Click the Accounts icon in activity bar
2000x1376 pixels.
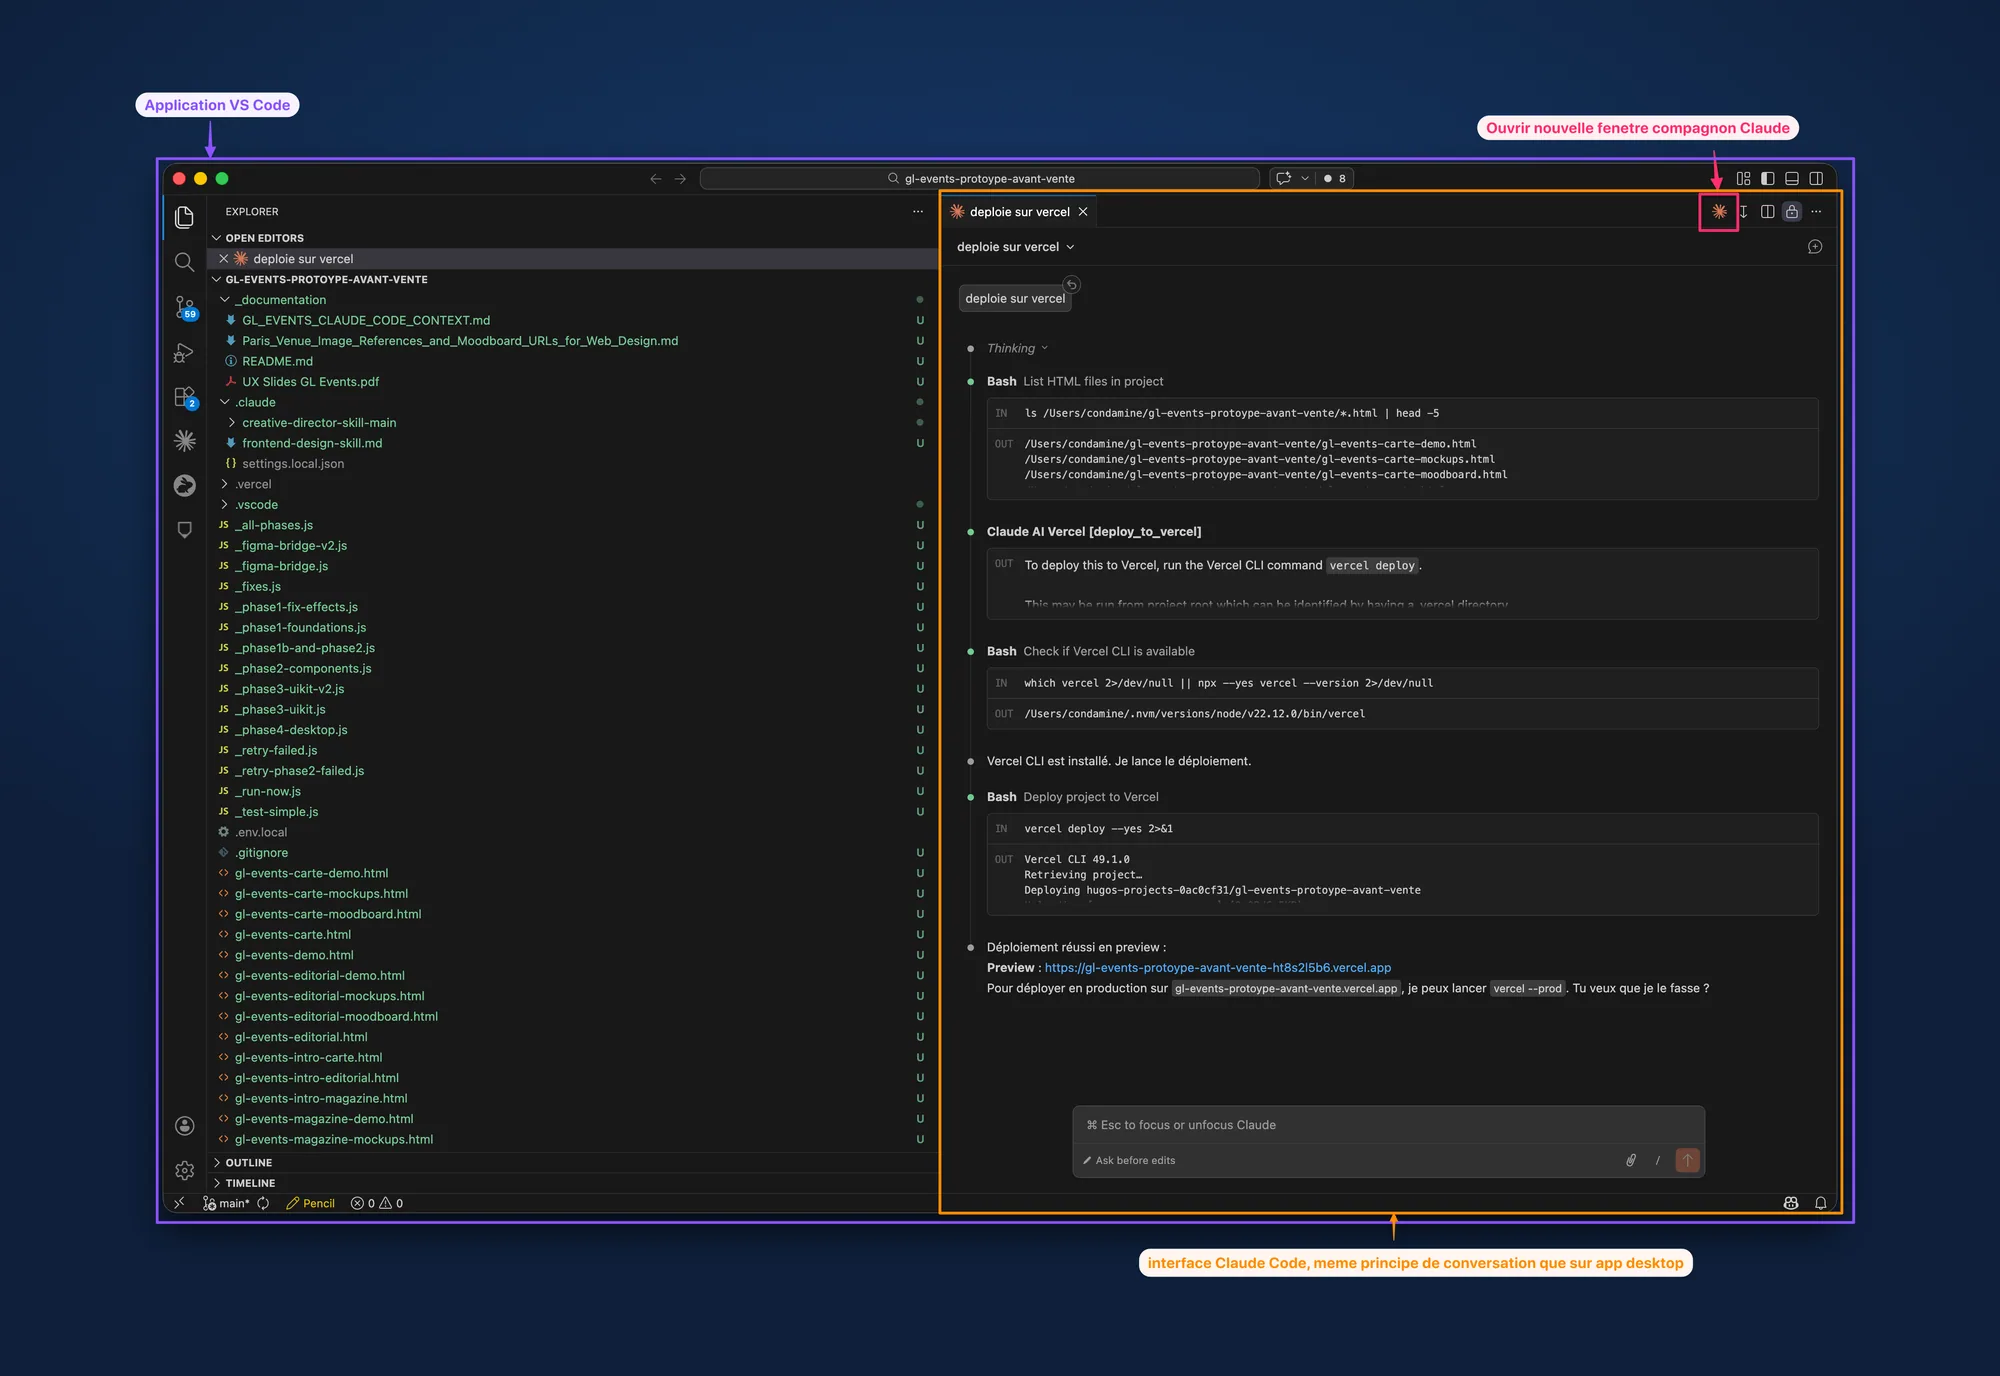pos(185,1126)
